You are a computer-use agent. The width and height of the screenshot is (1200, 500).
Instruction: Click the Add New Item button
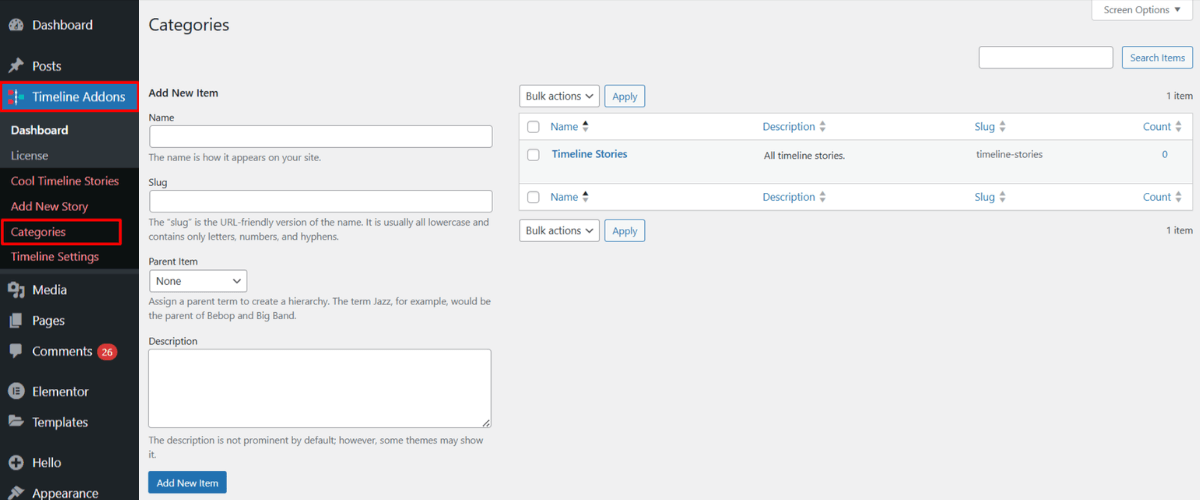pos(187,483)
